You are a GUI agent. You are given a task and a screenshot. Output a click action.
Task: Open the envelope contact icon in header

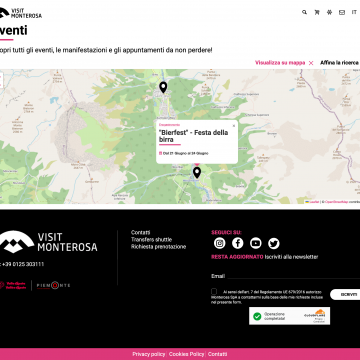[x=342, y=12]
